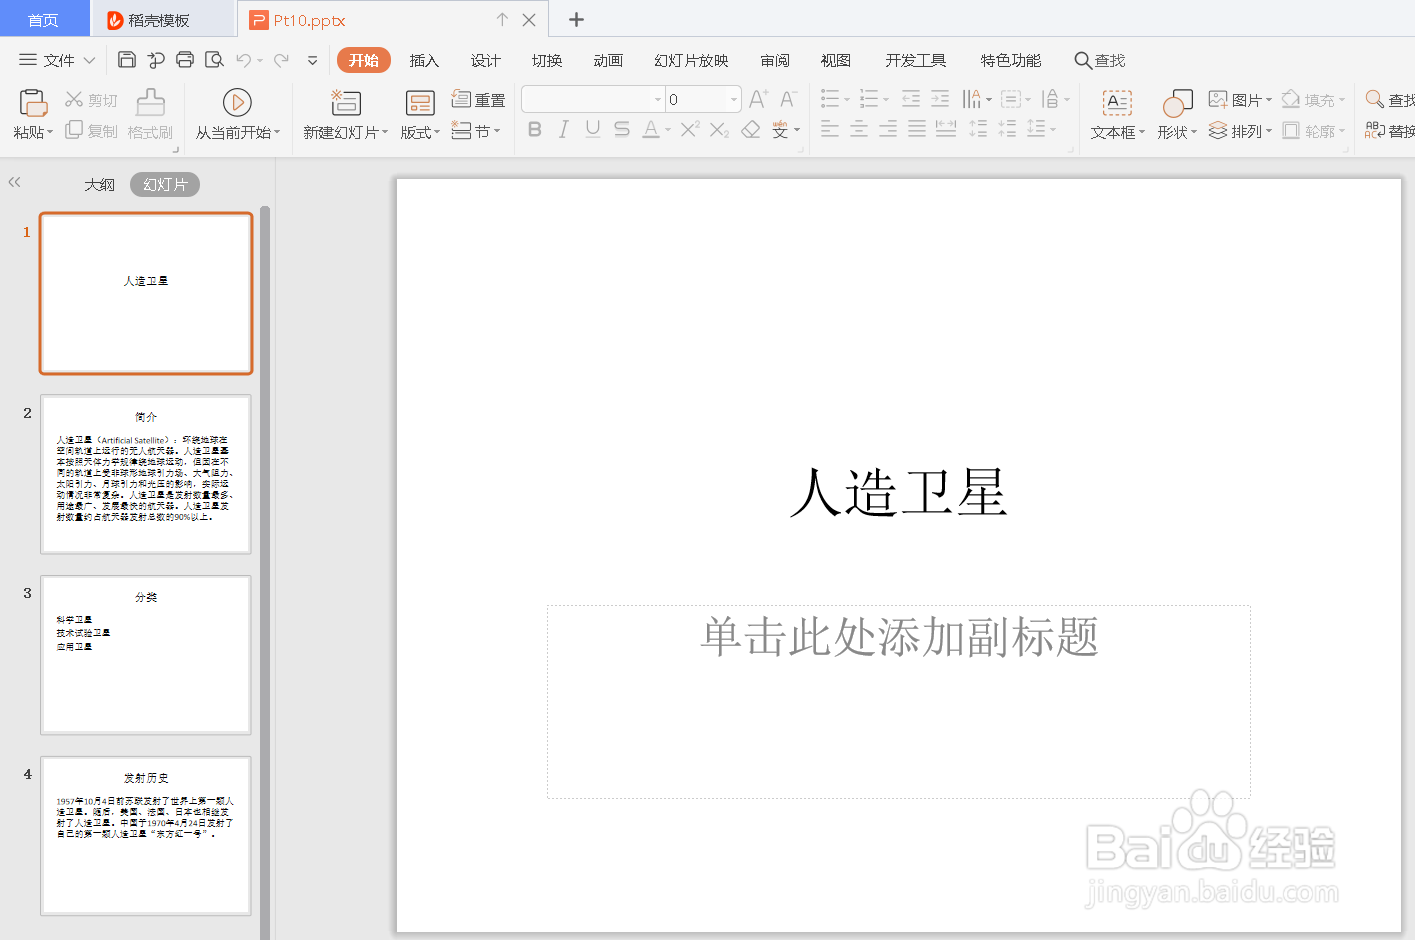This screenshot has width=1415, height=940.
Task: Switch to 大纲 outline view
Action: point(99,184)
